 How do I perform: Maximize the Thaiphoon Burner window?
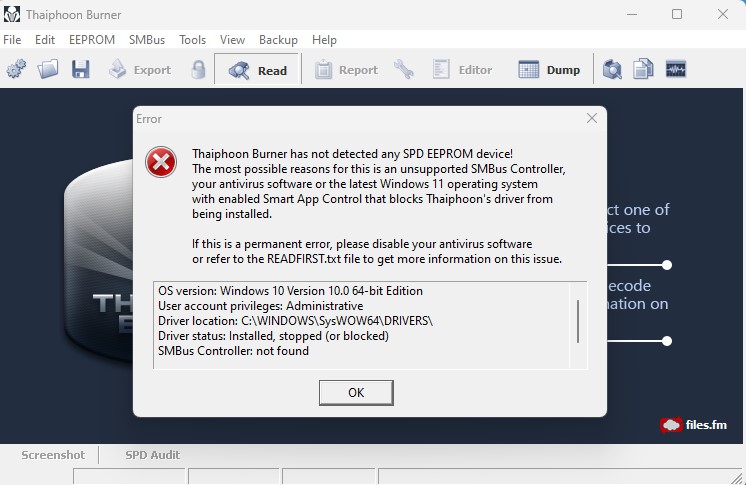(677, 14)
